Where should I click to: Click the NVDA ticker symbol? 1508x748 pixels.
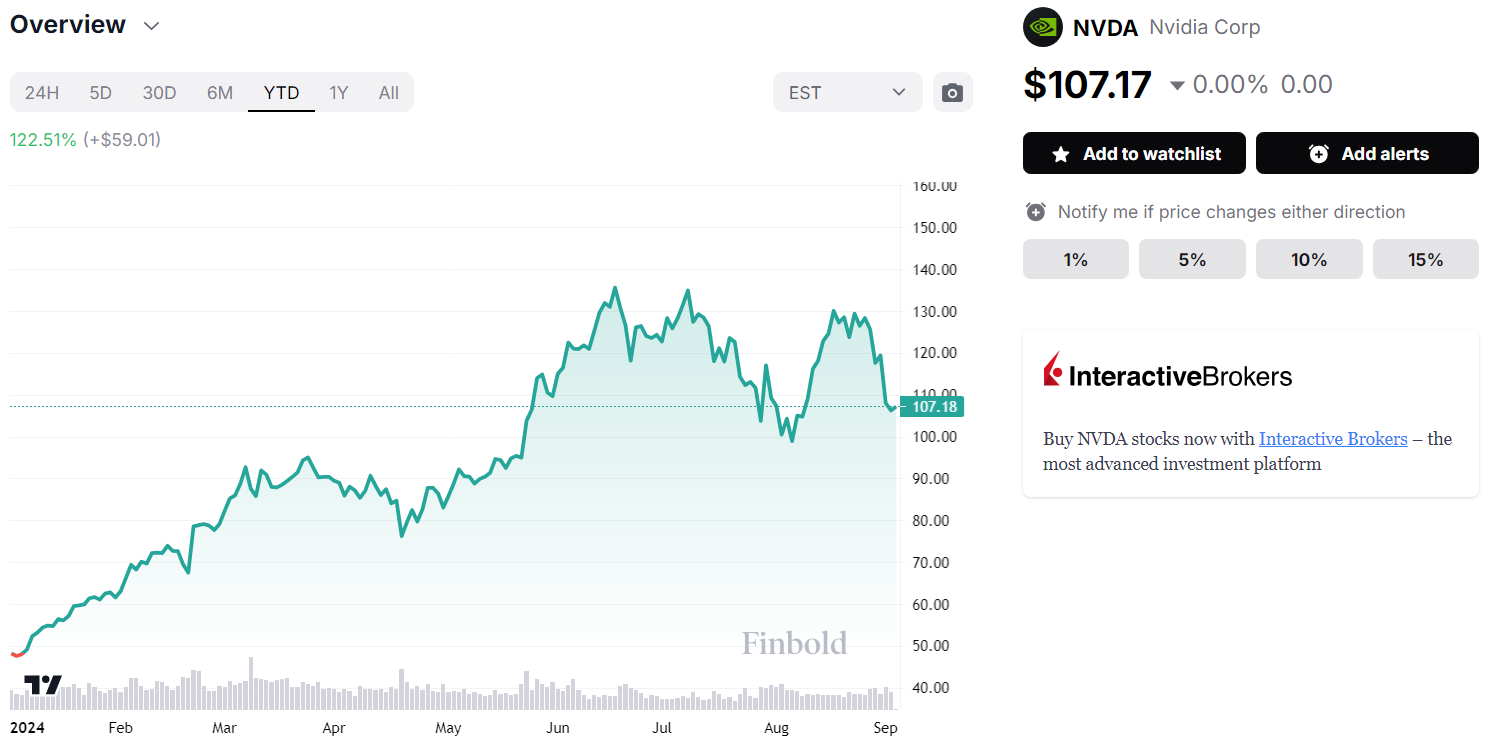click(1105, 28)
